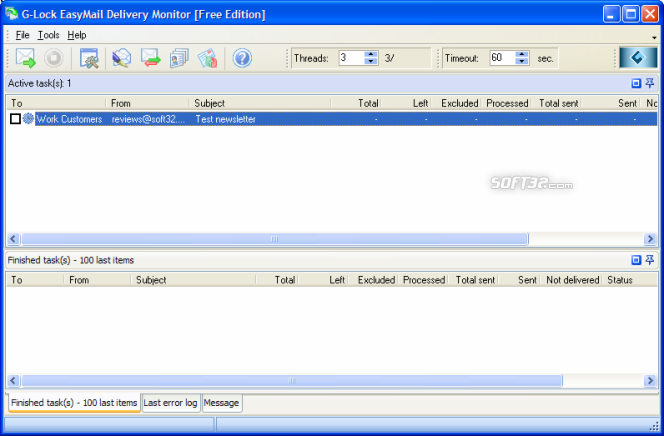Click the Timeout seconds input field

coord(503,58)
